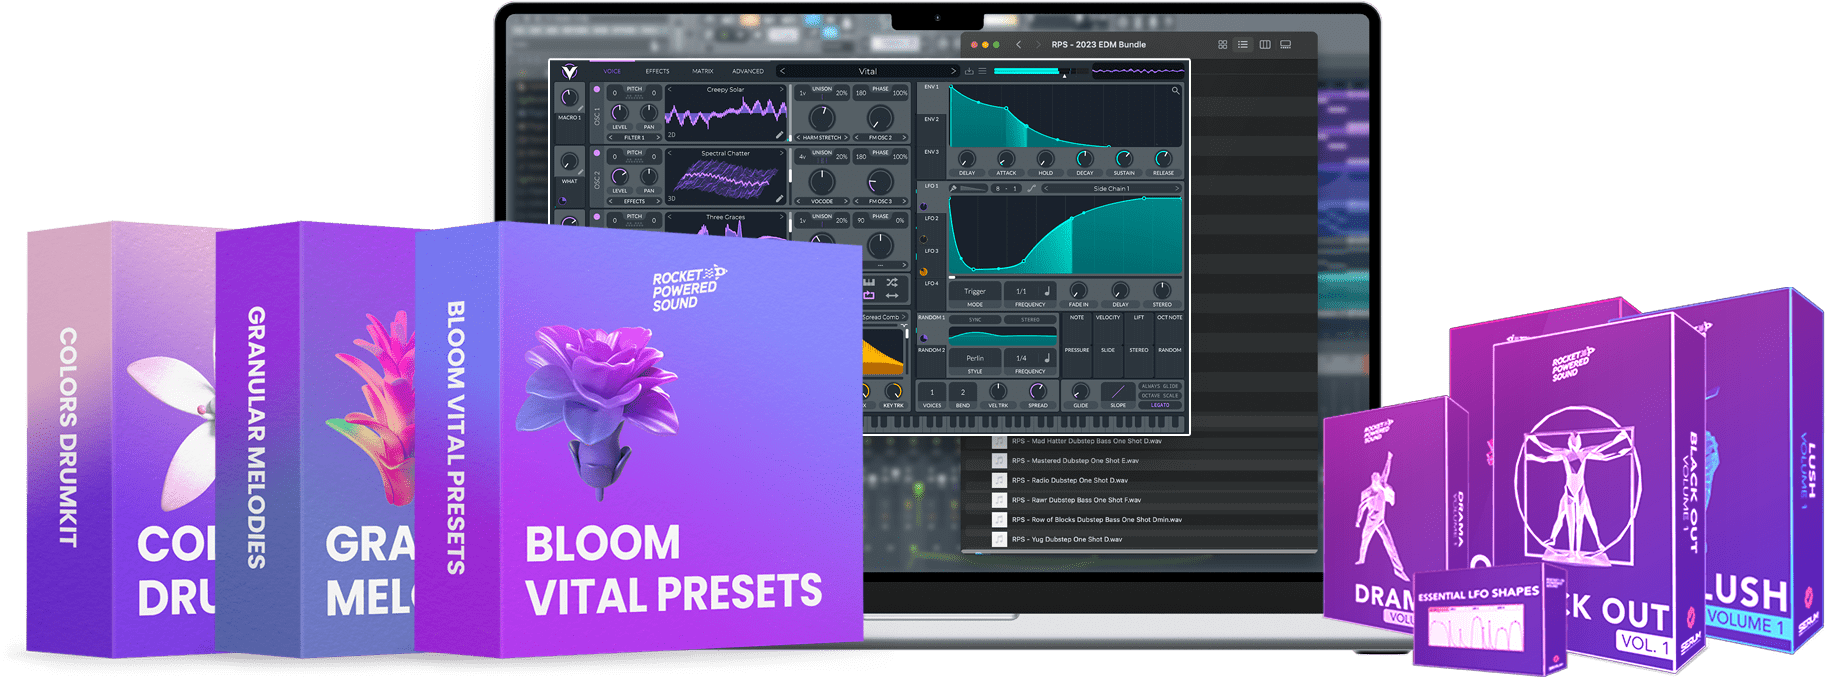
Task: Click VELOCITY modulation source
Action: click(x=1108, y=317)
